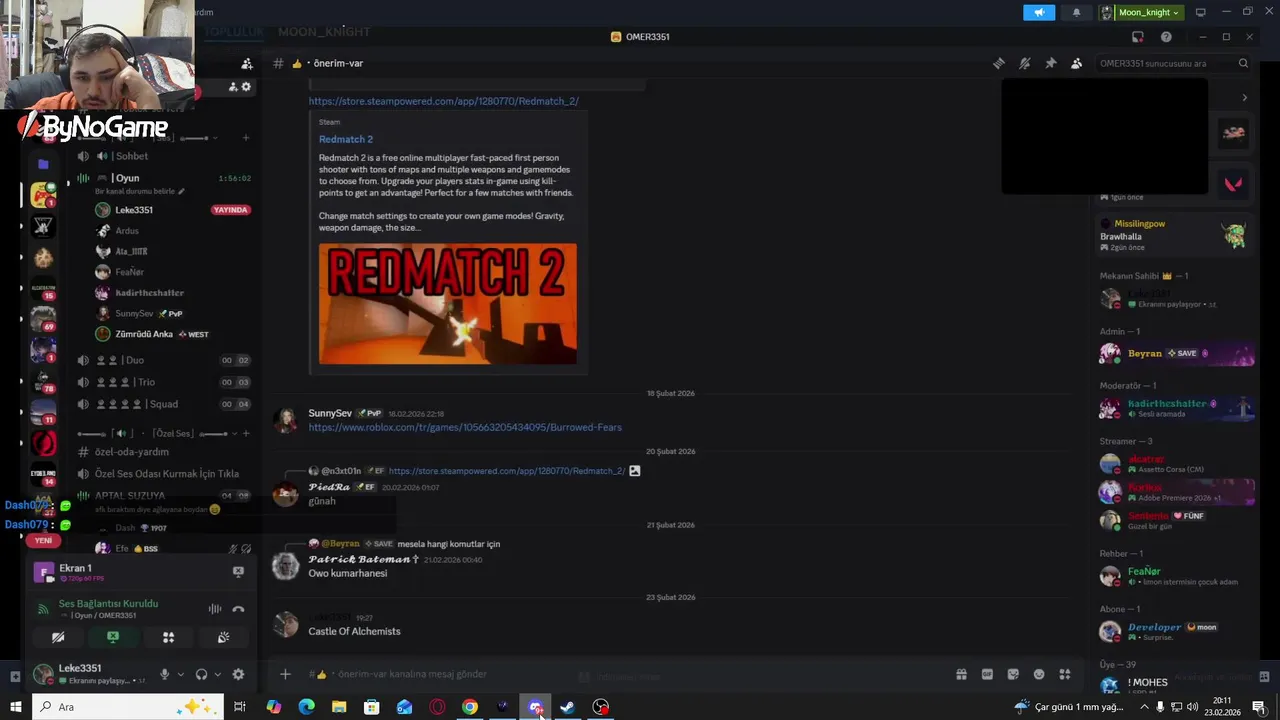Screen dimensions: 1280x720
Task: Open the Redmatch 2 embed title
Action: [x=346, y=139]
